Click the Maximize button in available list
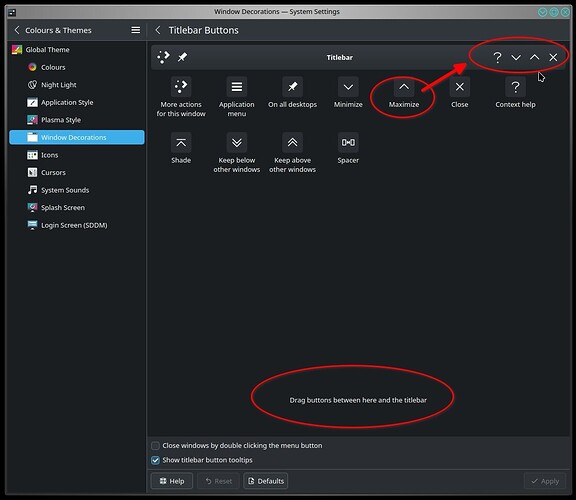The height and width of the screenshot is (500, 576). [x=404, y=87]
